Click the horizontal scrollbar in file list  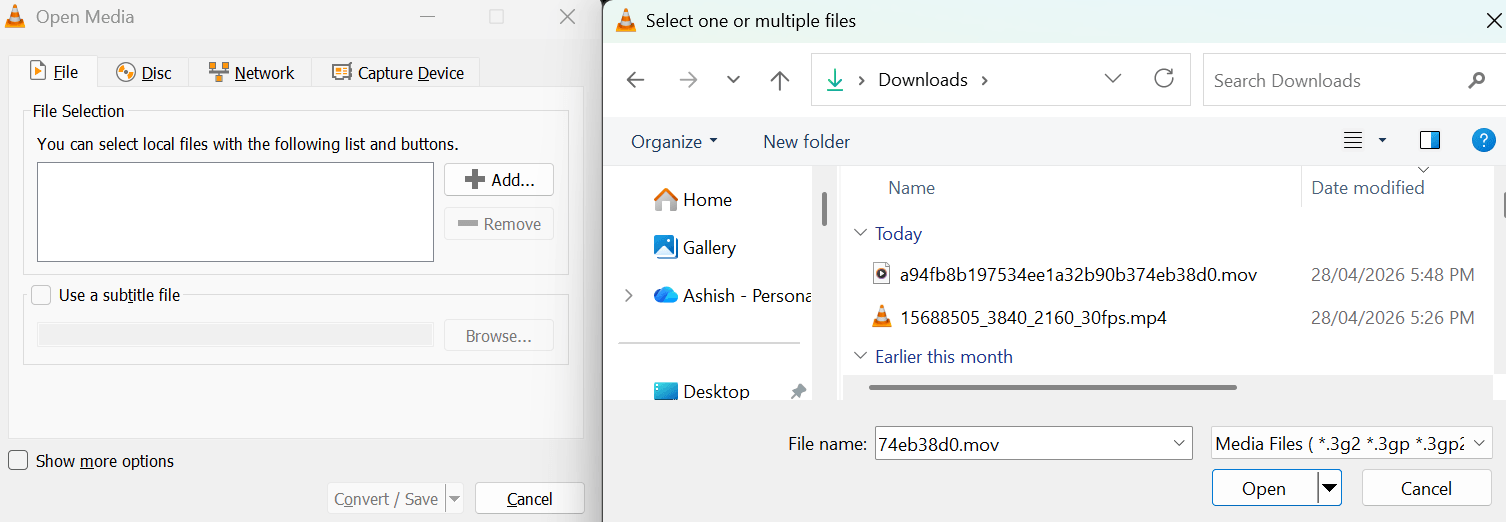point(1053,387)
